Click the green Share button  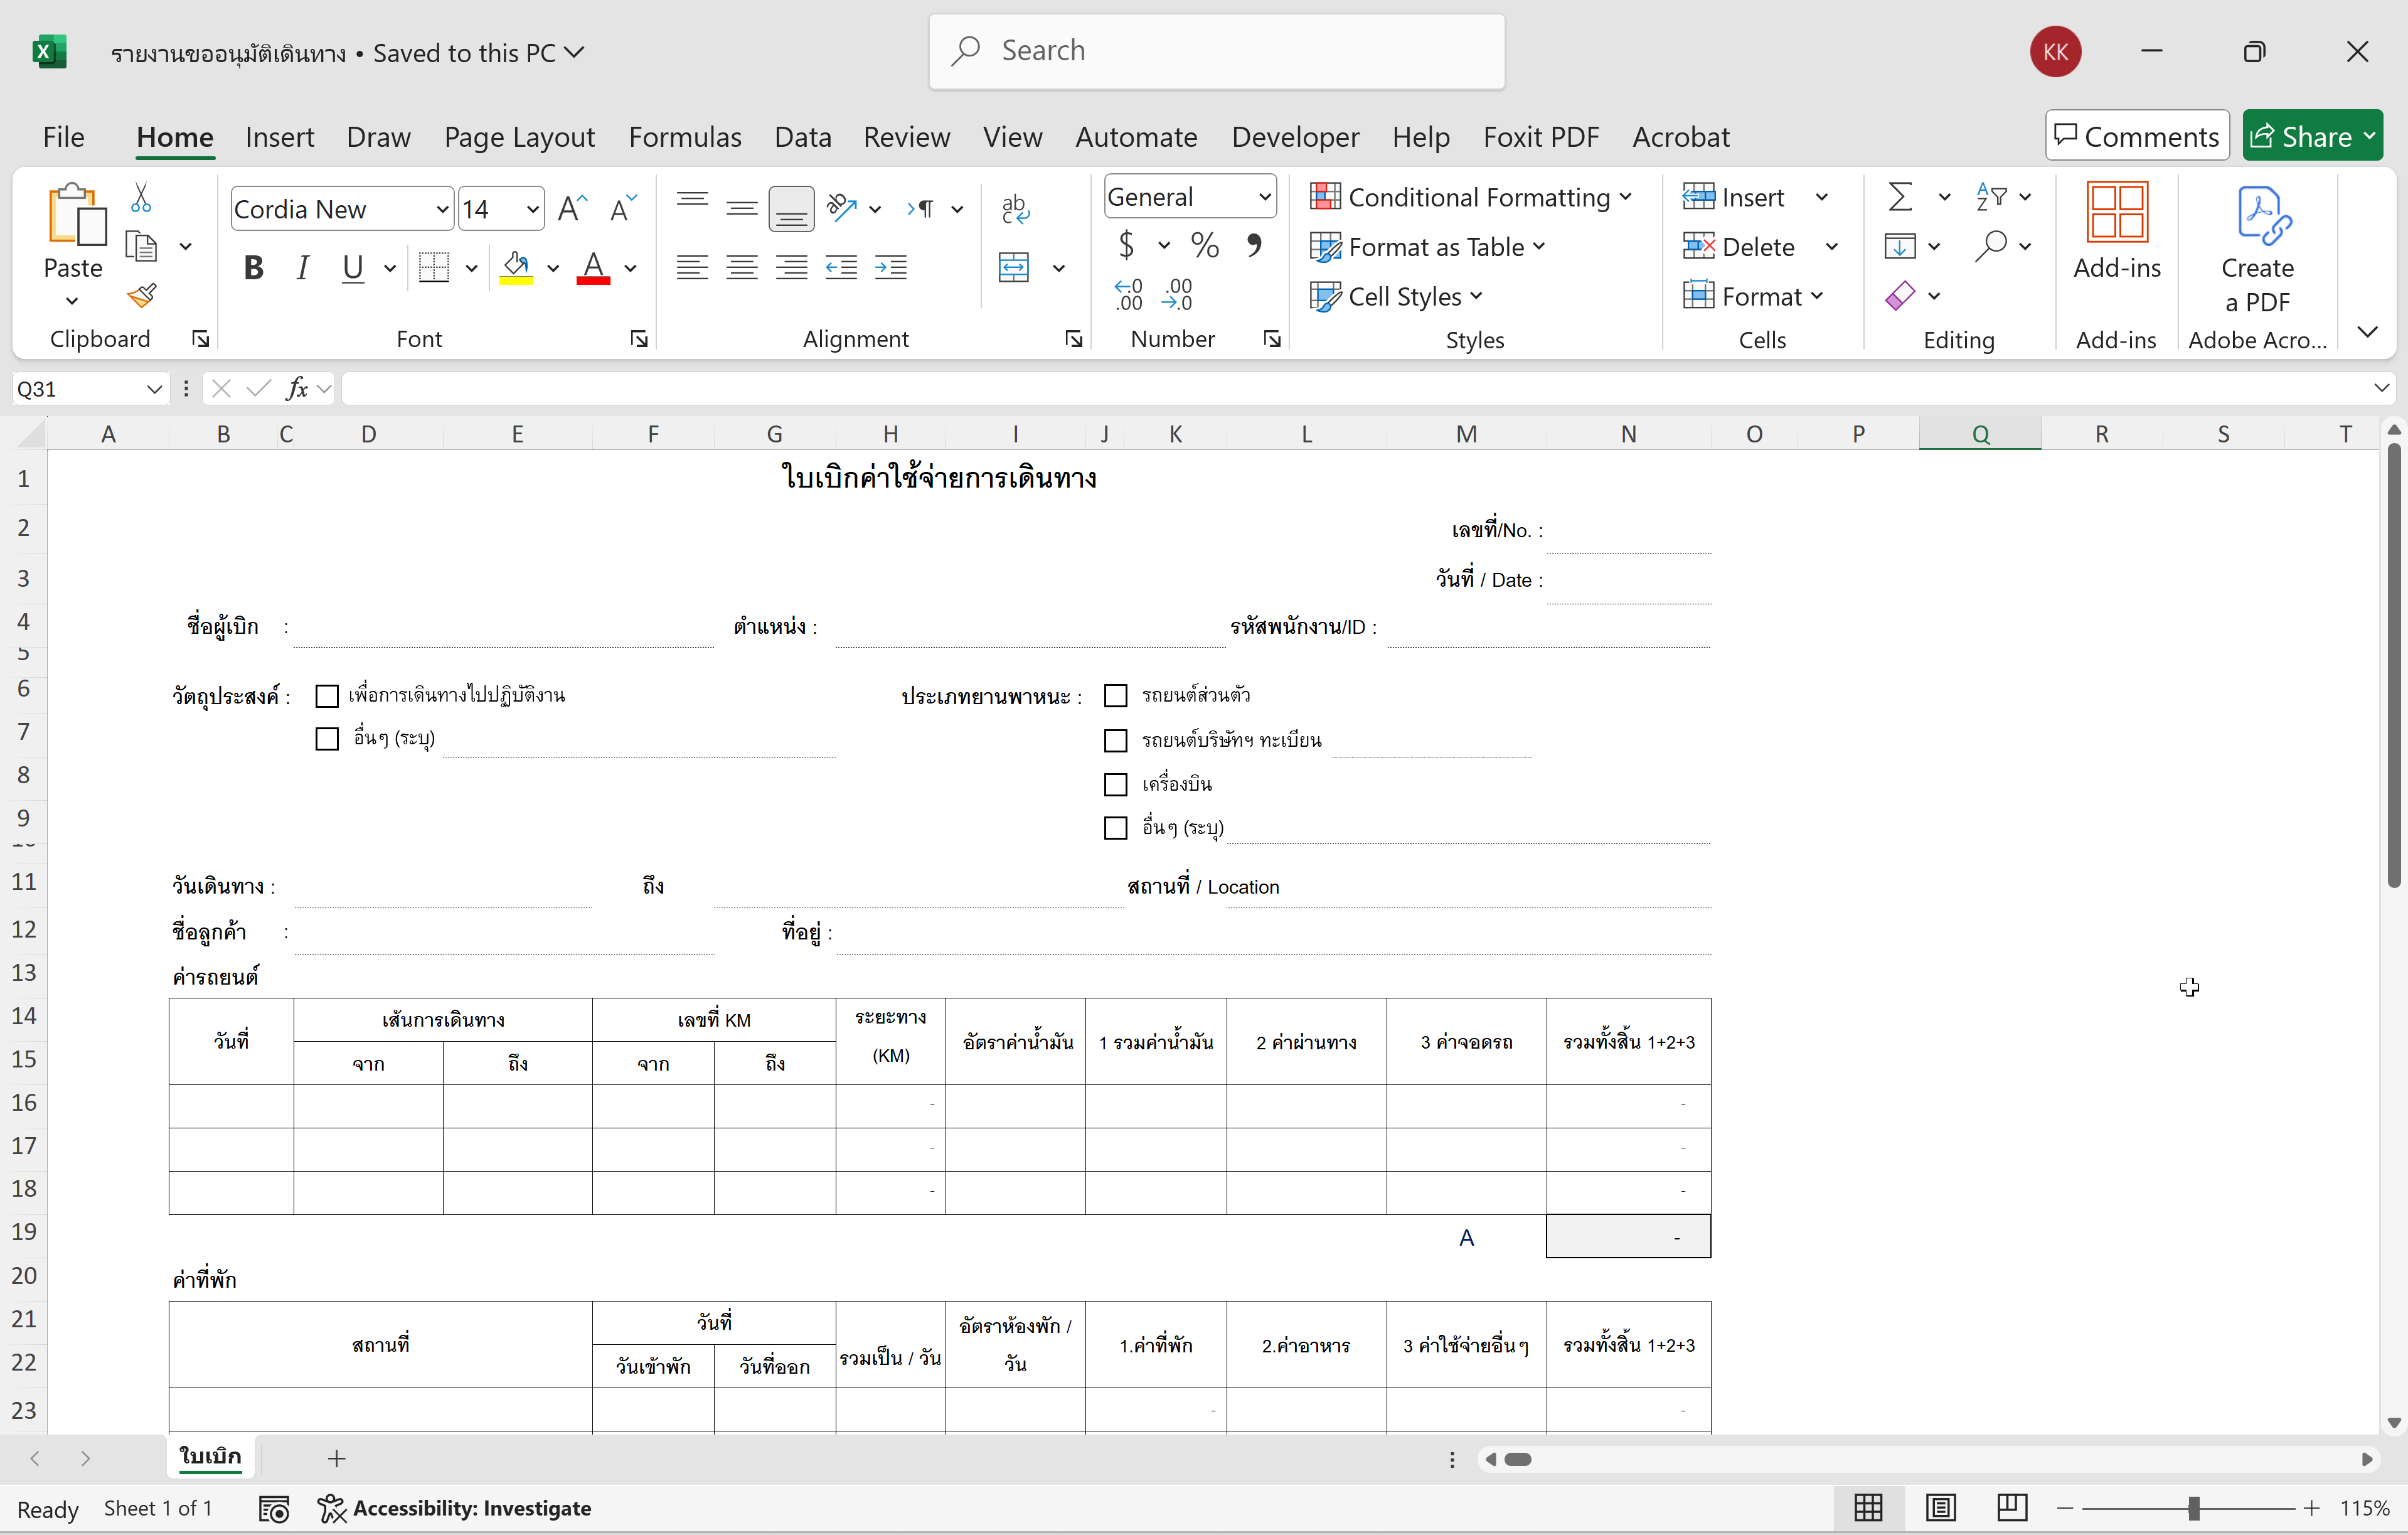tap(2300, 137)
